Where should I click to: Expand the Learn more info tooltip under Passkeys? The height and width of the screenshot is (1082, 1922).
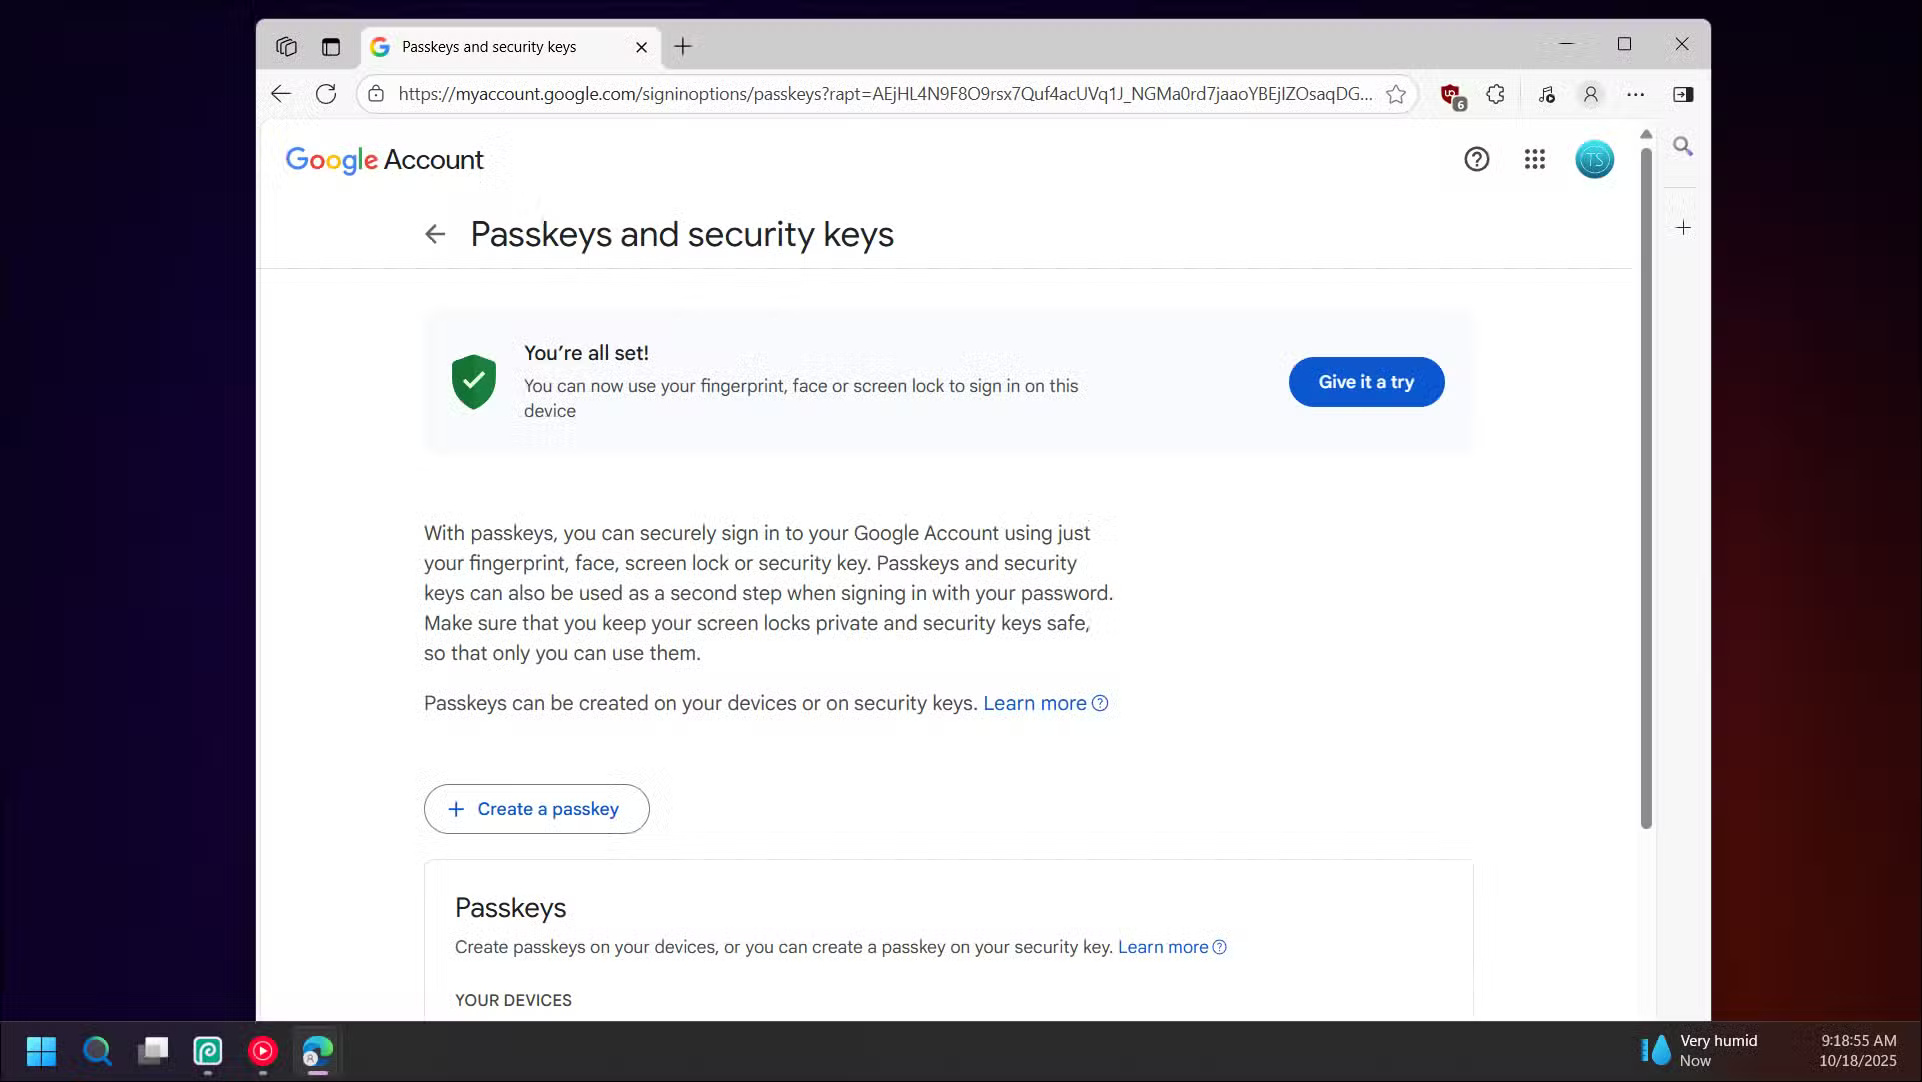click(x=1219, y=947)
